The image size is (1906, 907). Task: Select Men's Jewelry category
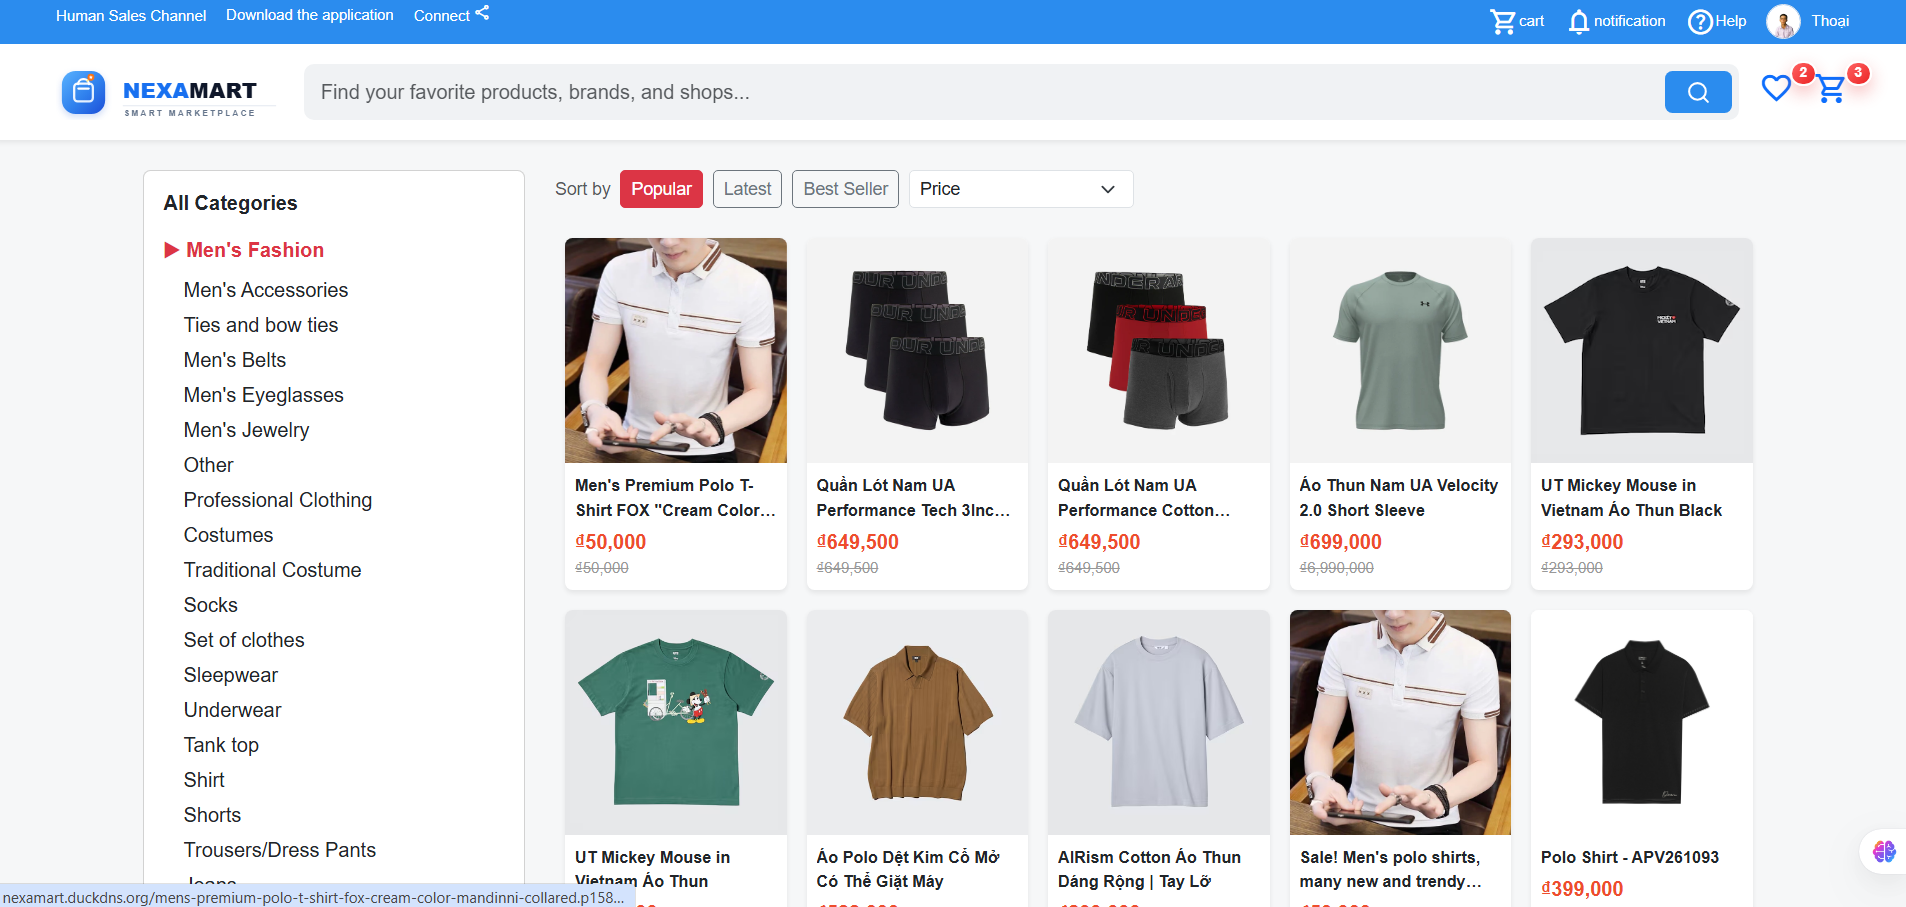click(247, 430)
